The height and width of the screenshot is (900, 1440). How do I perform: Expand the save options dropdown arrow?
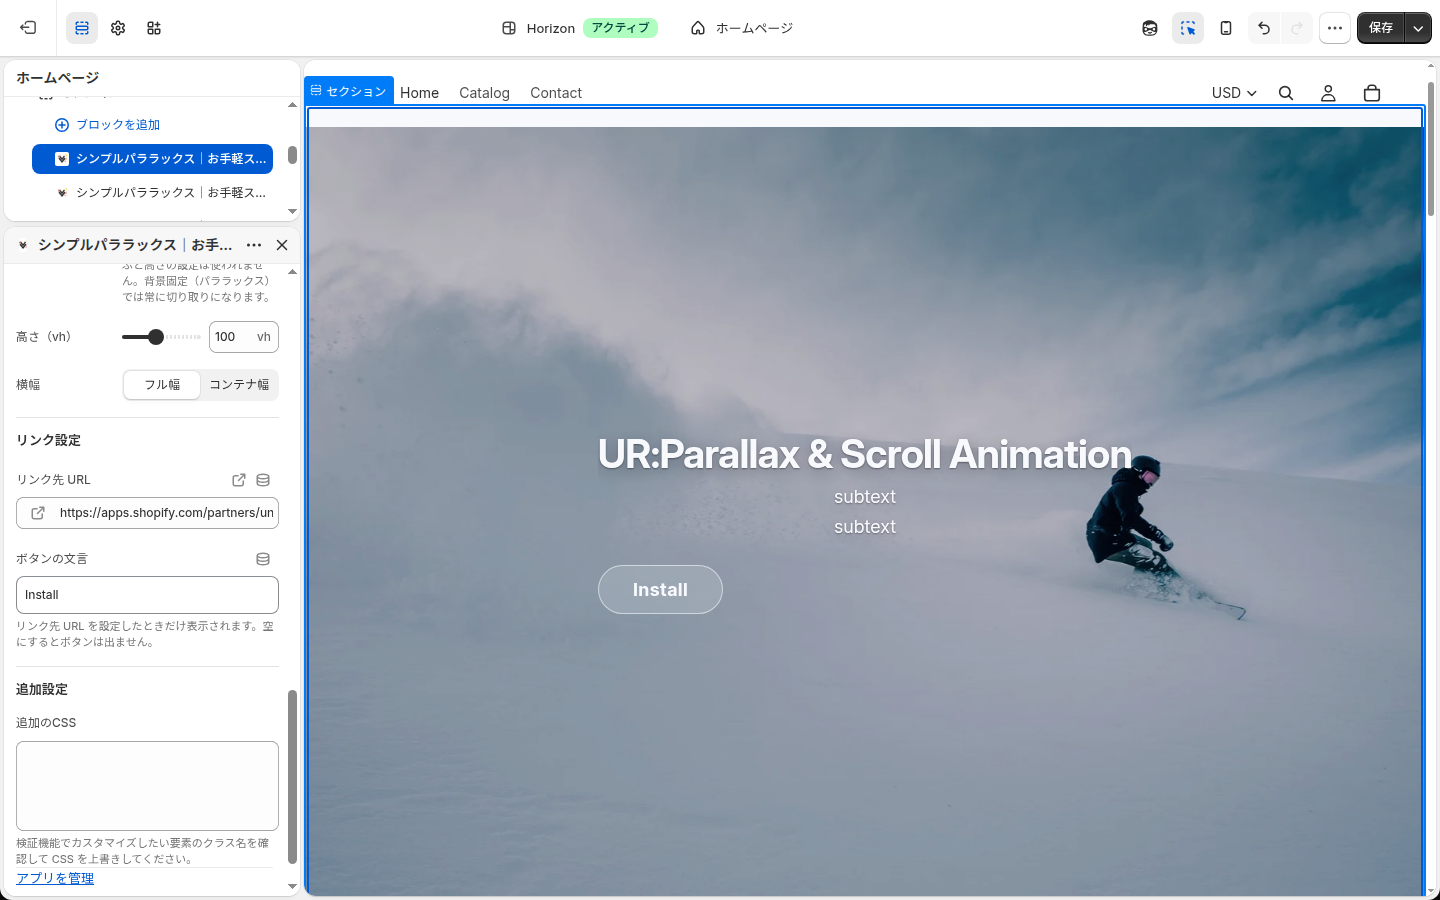click(1418, 28)
